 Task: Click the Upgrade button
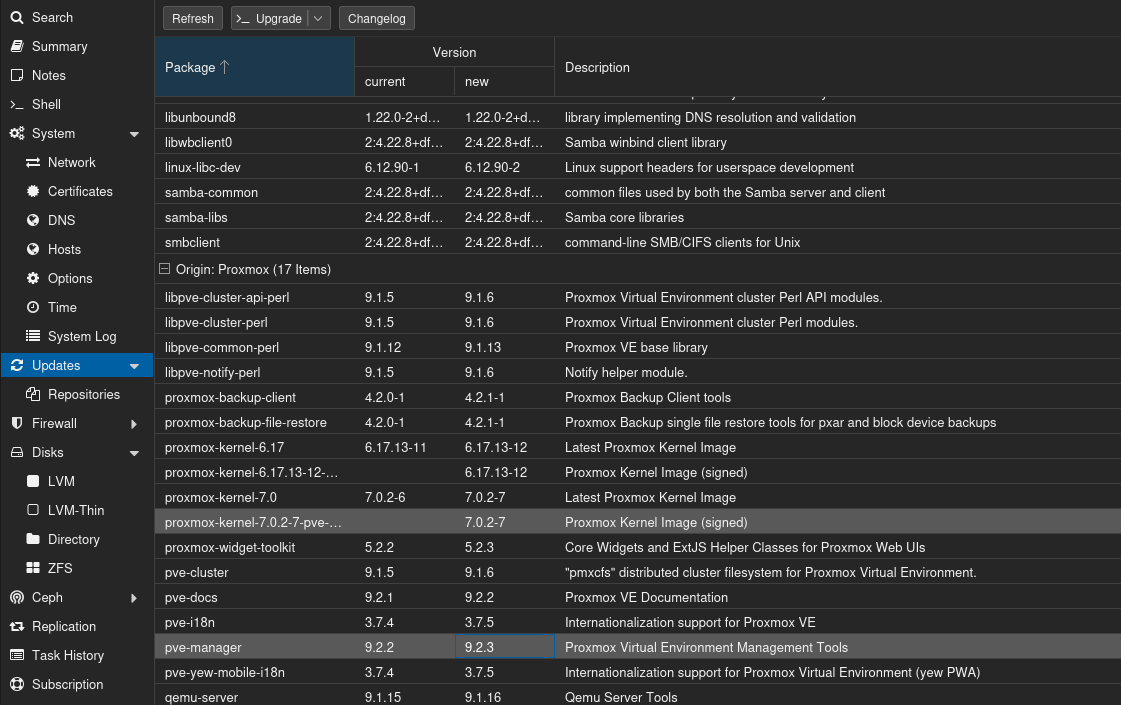pos(270,19)
